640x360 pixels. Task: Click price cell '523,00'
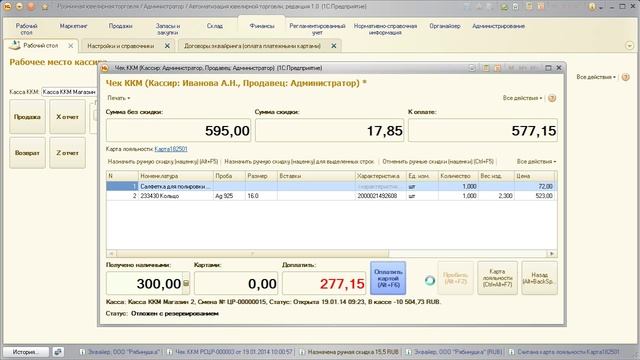tap(534, 196)
